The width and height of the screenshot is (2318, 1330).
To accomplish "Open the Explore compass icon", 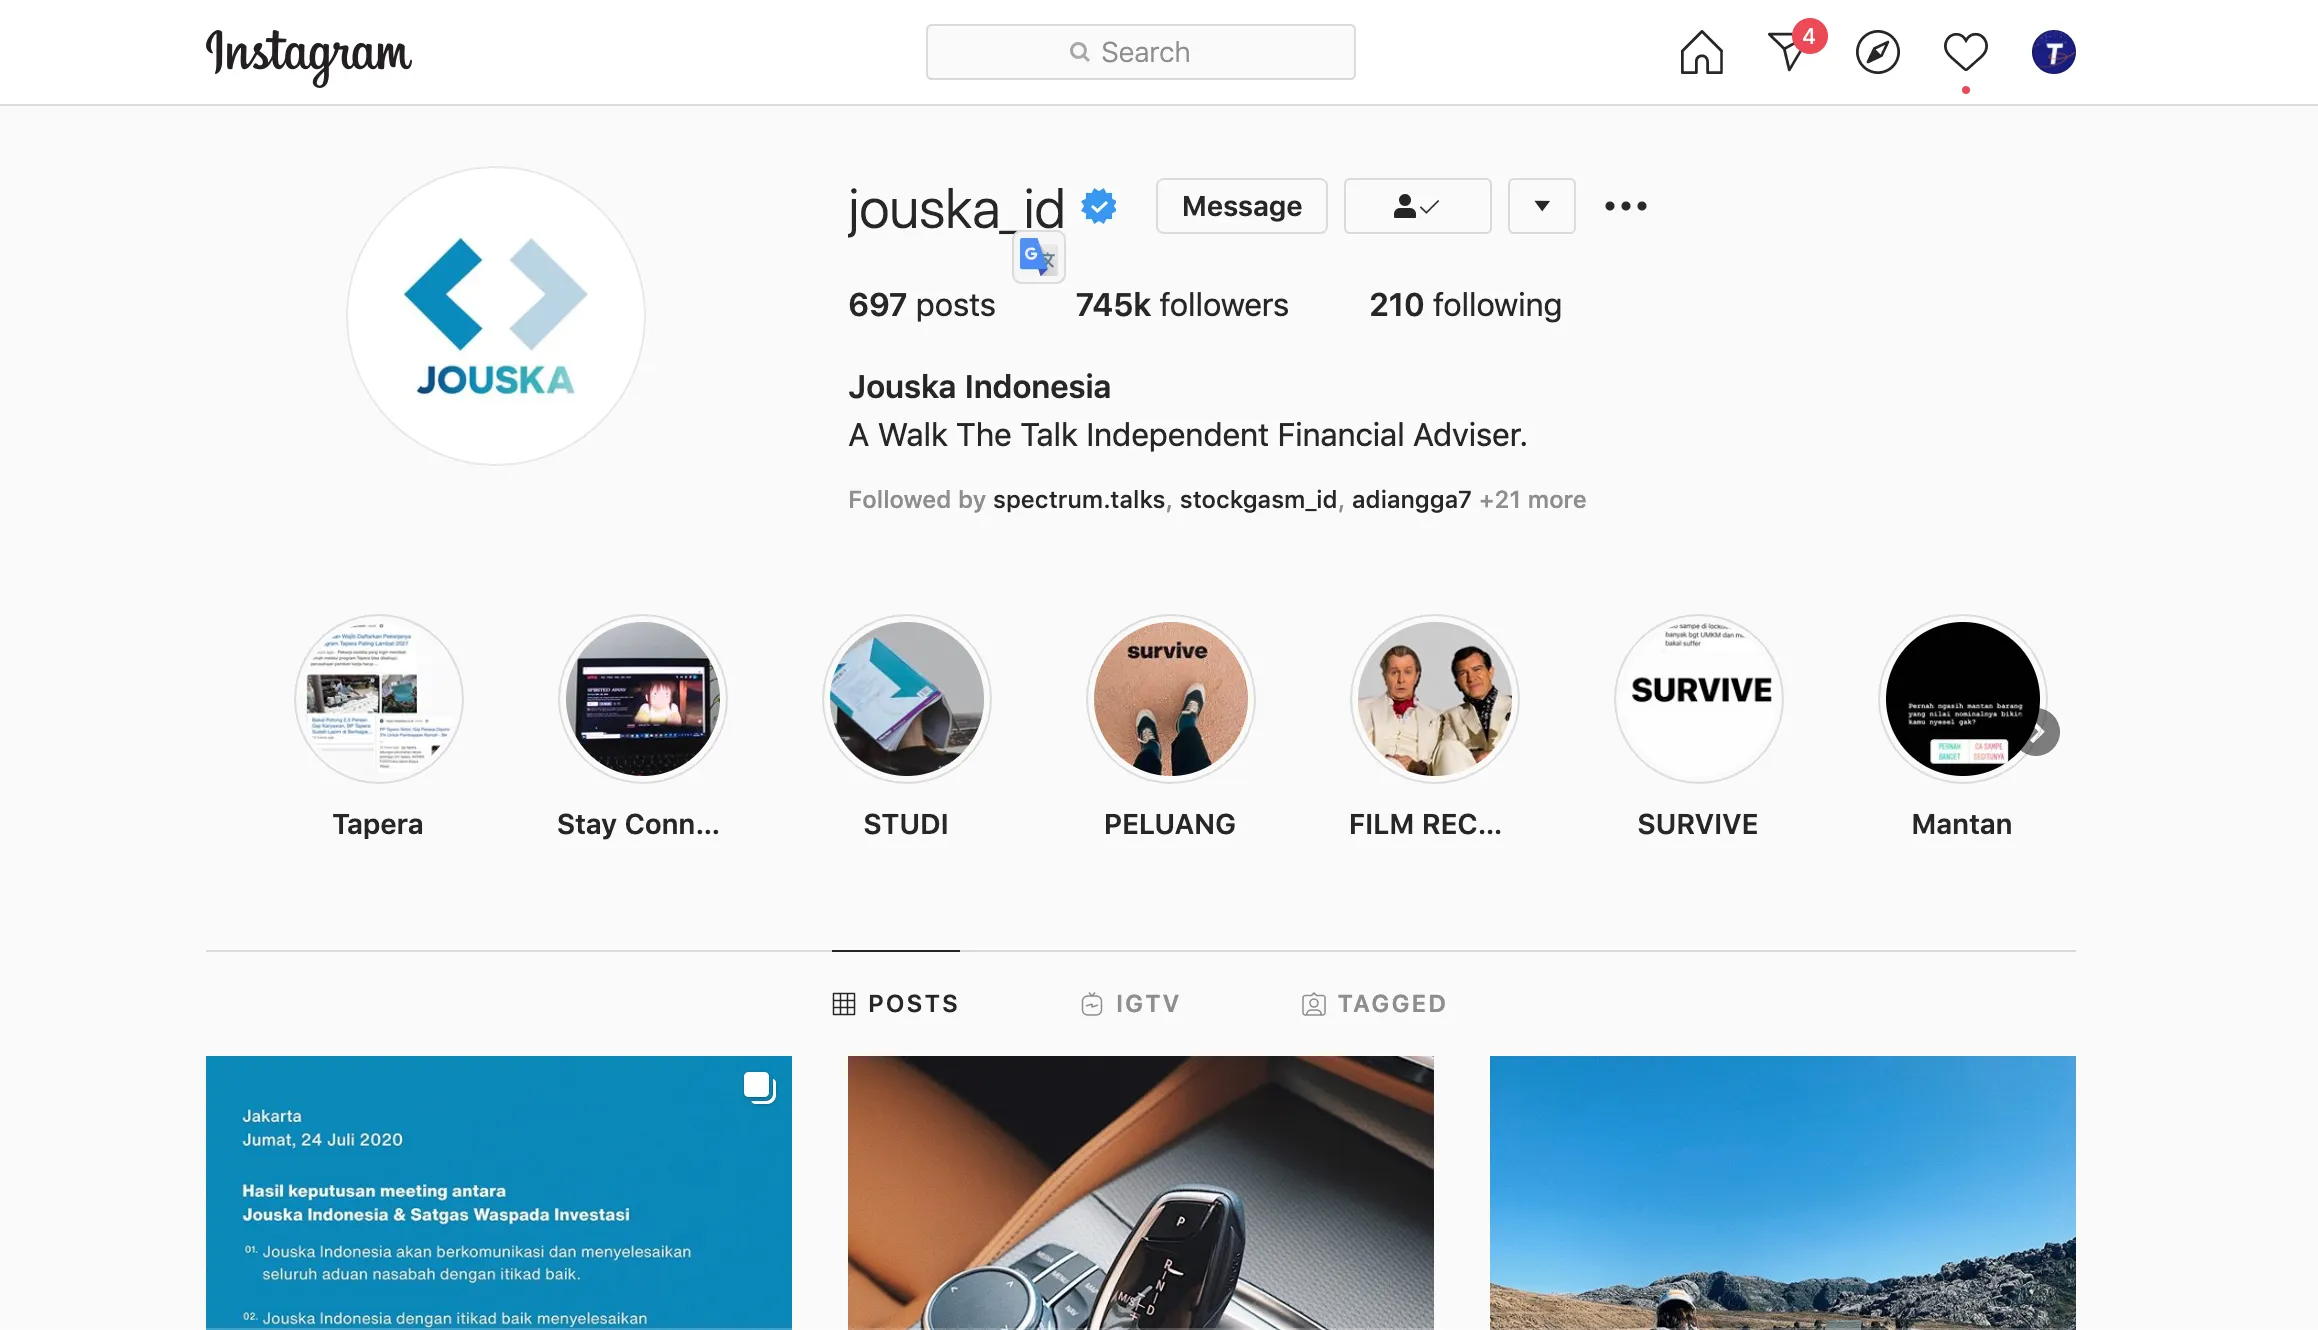I will tap(1877, 52).
